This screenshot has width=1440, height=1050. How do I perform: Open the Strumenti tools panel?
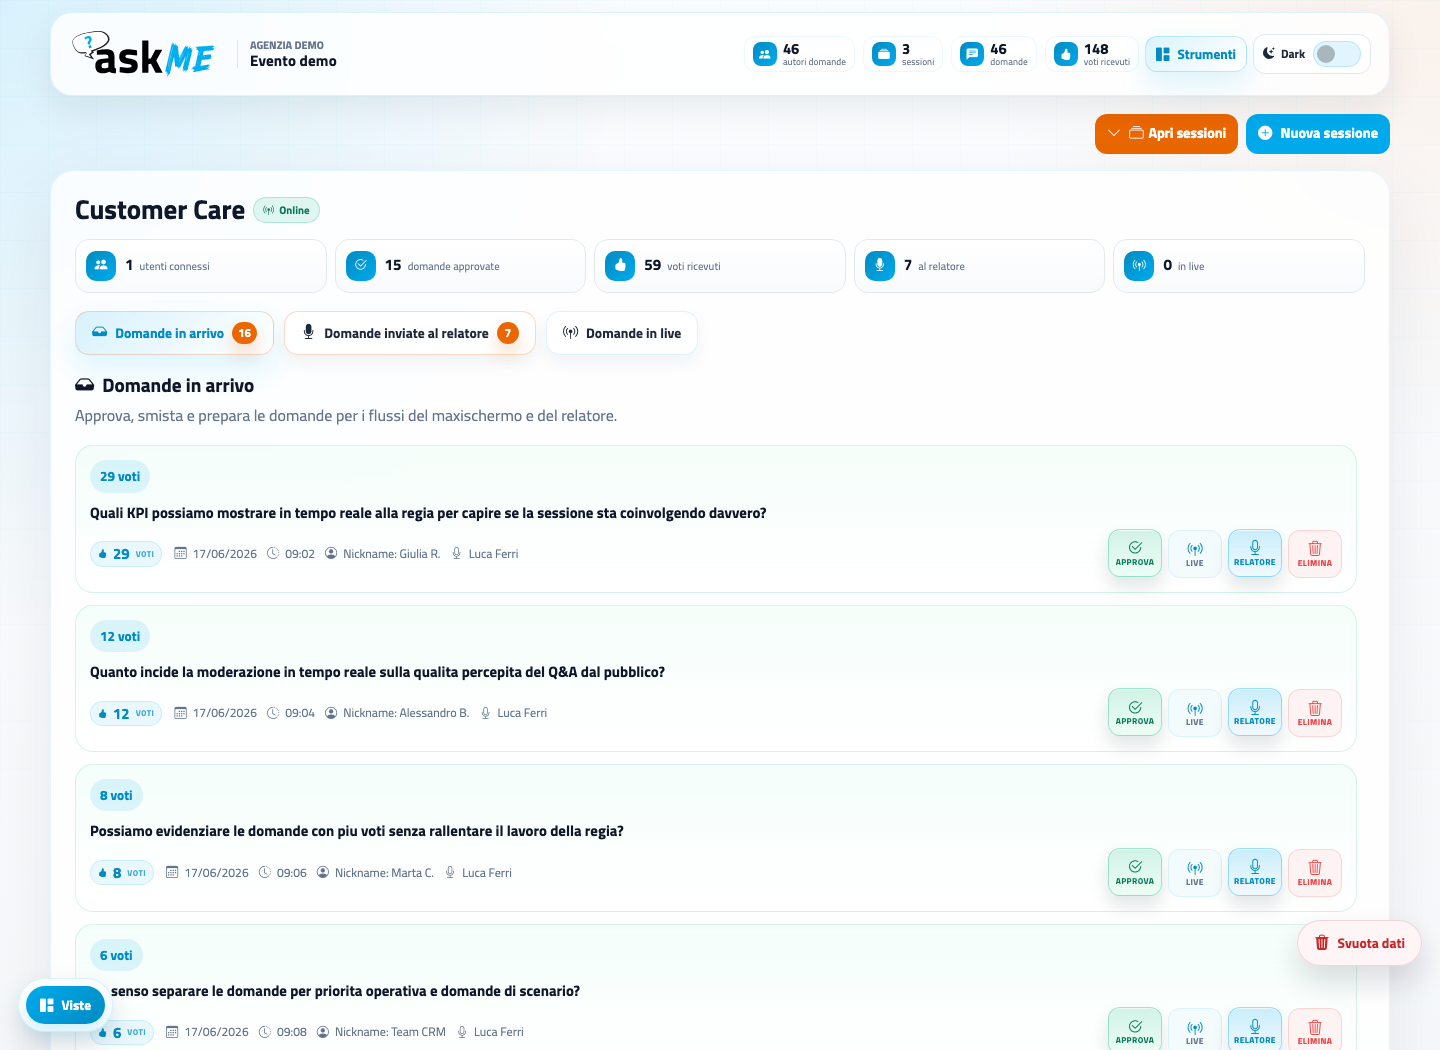(1196, 54)
